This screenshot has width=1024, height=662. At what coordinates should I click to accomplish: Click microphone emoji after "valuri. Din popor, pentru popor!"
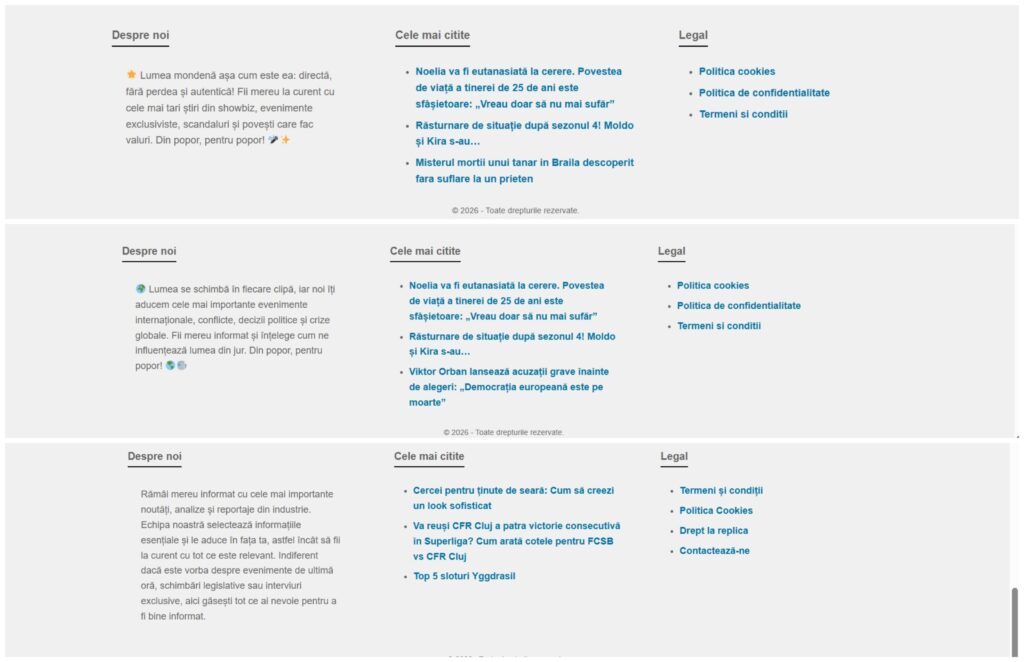(273, 140)
